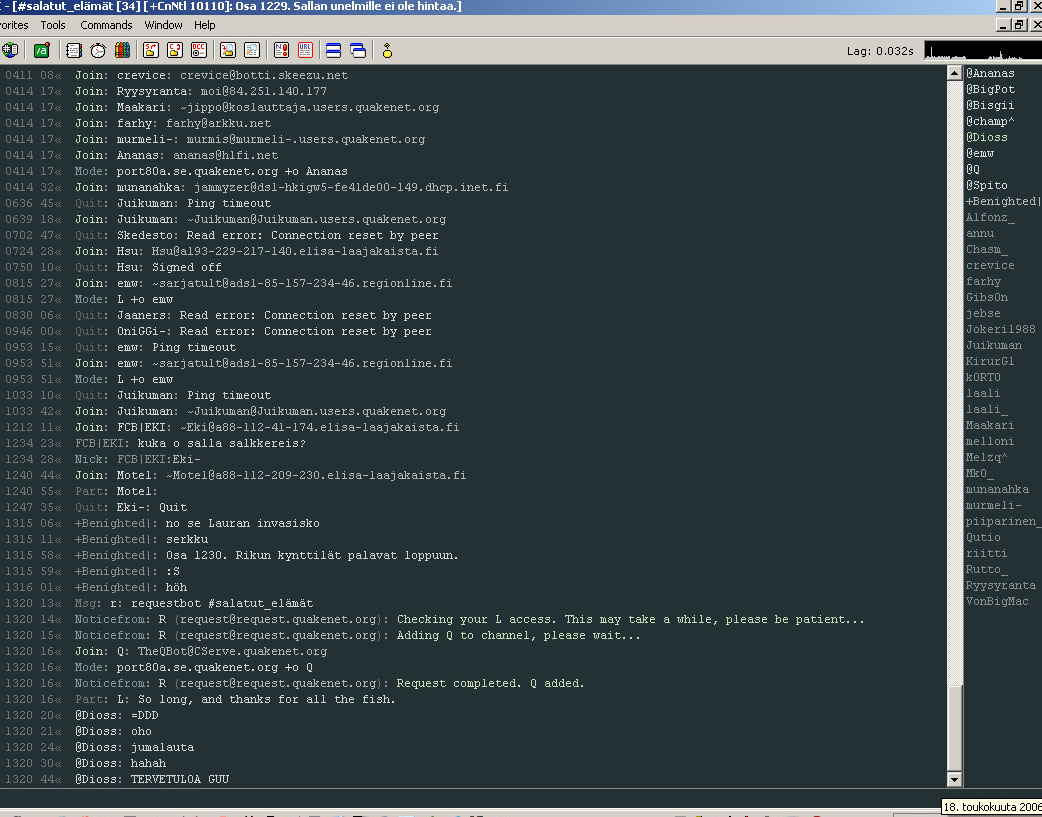The height and width of the screenshot is (817, 1042).
Task: Click the Timer clock toolbar icon
Action: (x=98, y=51)
